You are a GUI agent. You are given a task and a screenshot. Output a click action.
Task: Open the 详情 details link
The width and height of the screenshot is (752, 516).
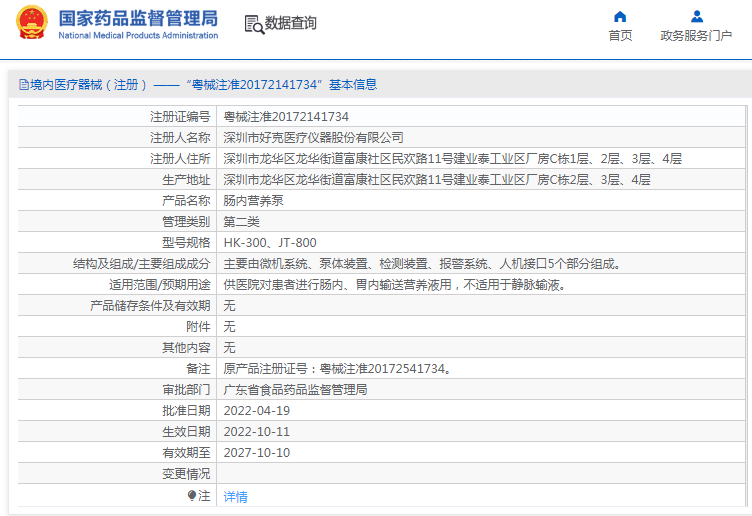[235, 496]
